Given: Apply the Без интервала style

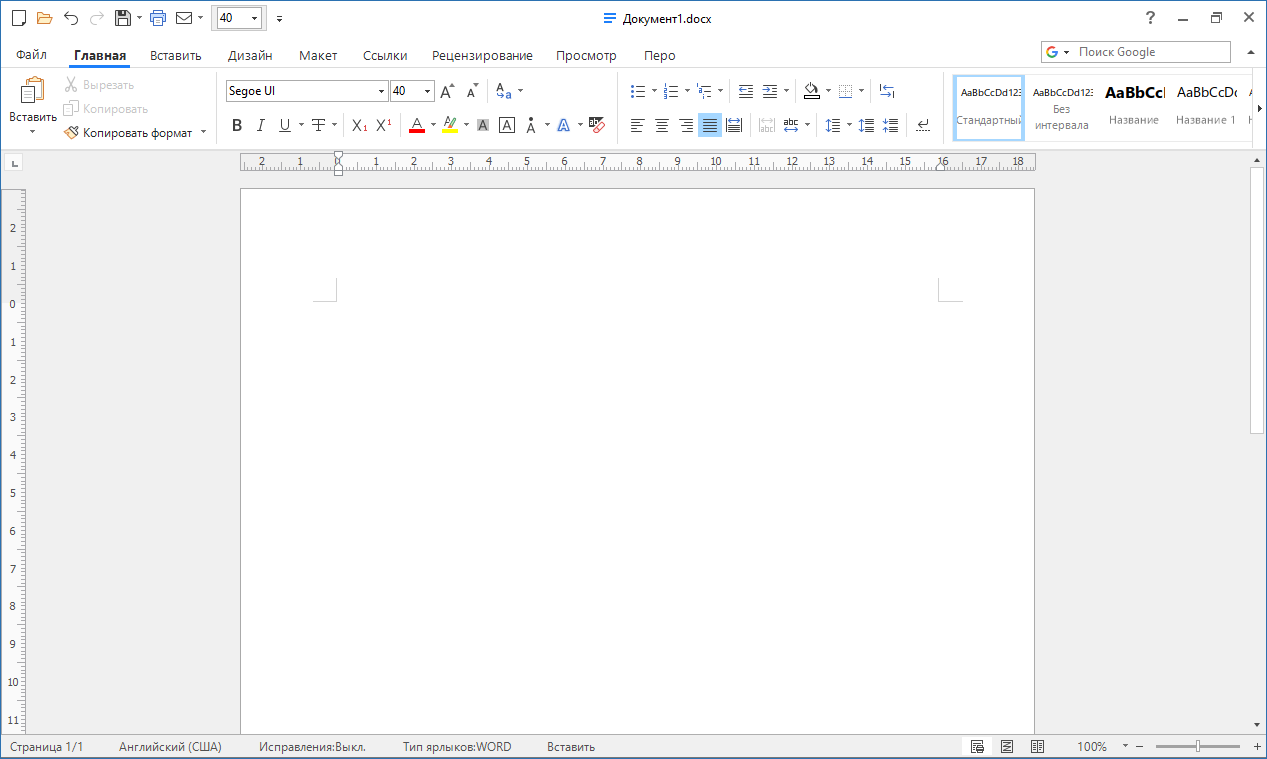Looking at the screenshot, I should point(1062,108).
